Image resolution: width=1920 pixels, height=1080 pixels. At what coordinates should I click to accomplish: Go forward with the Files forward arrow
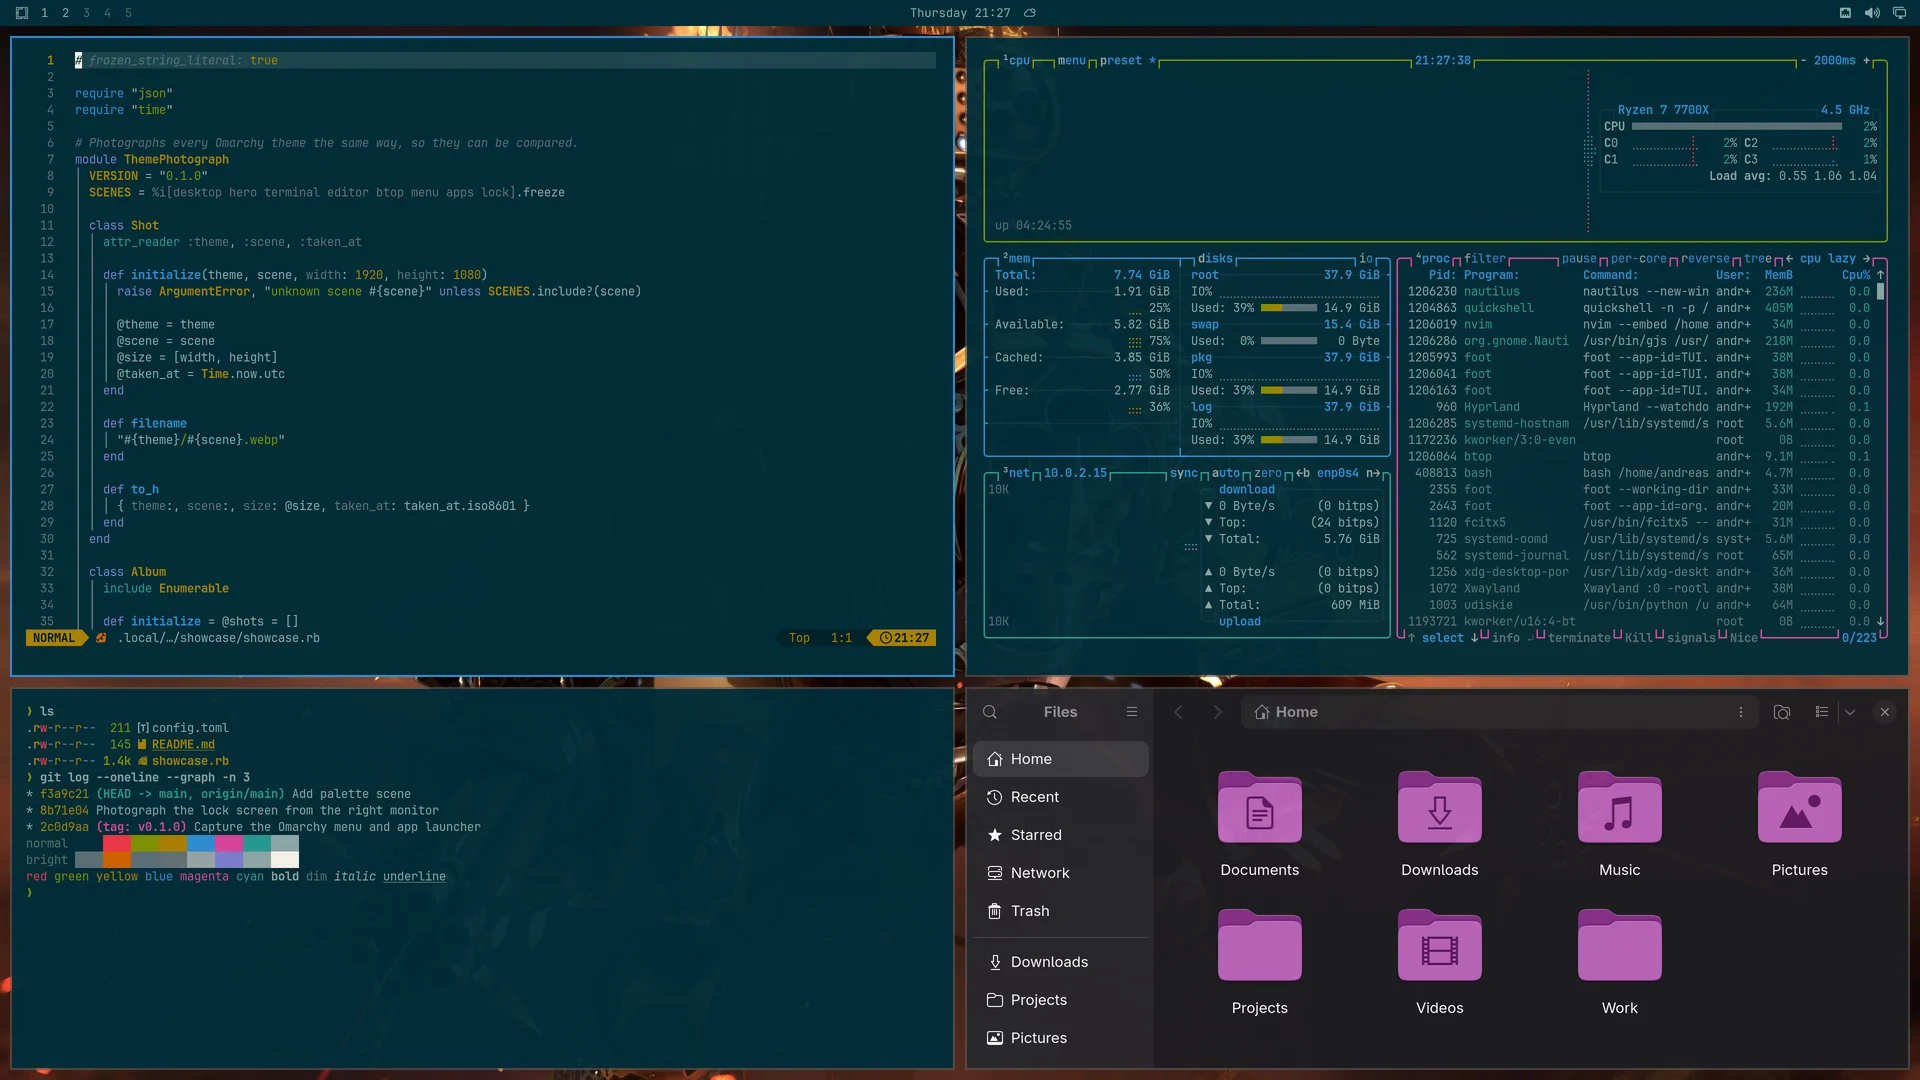(1217, 712)
